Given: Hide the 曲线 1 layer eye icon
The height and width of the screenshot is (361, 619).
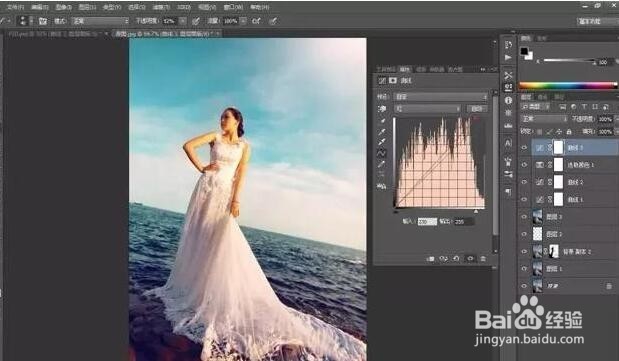Looking at the screenshot, I should tap(524, 199).
